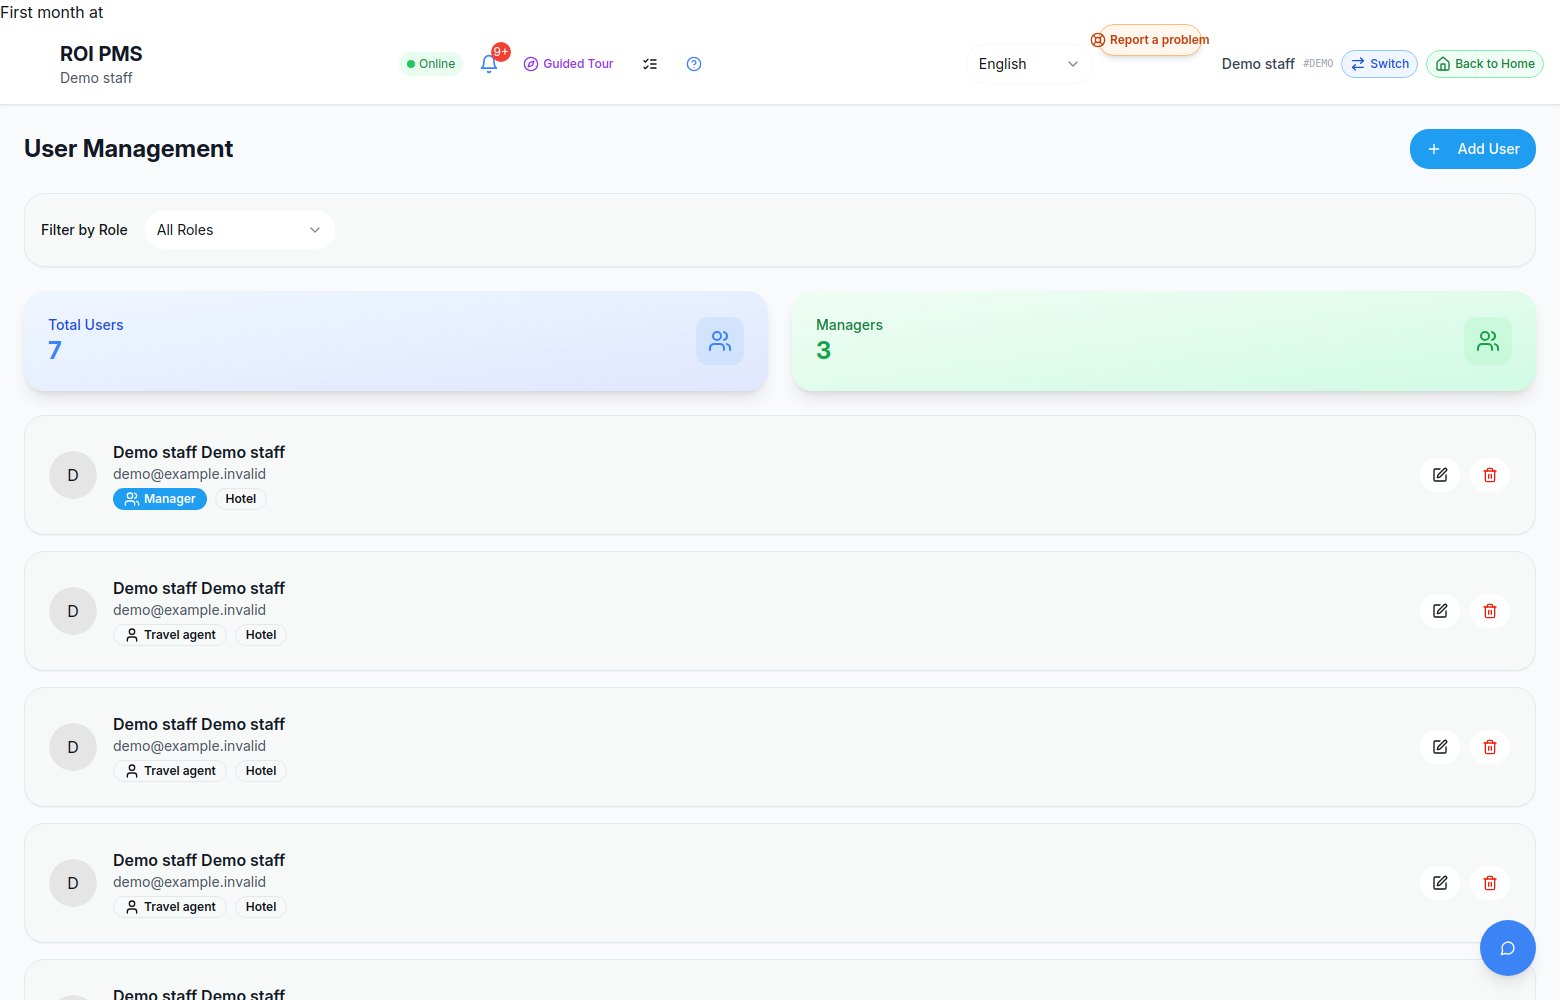The width and height of the screenshot is (1560, 1000).
Task: Open the English language dropdown
Action: [x=1028, y=64]
